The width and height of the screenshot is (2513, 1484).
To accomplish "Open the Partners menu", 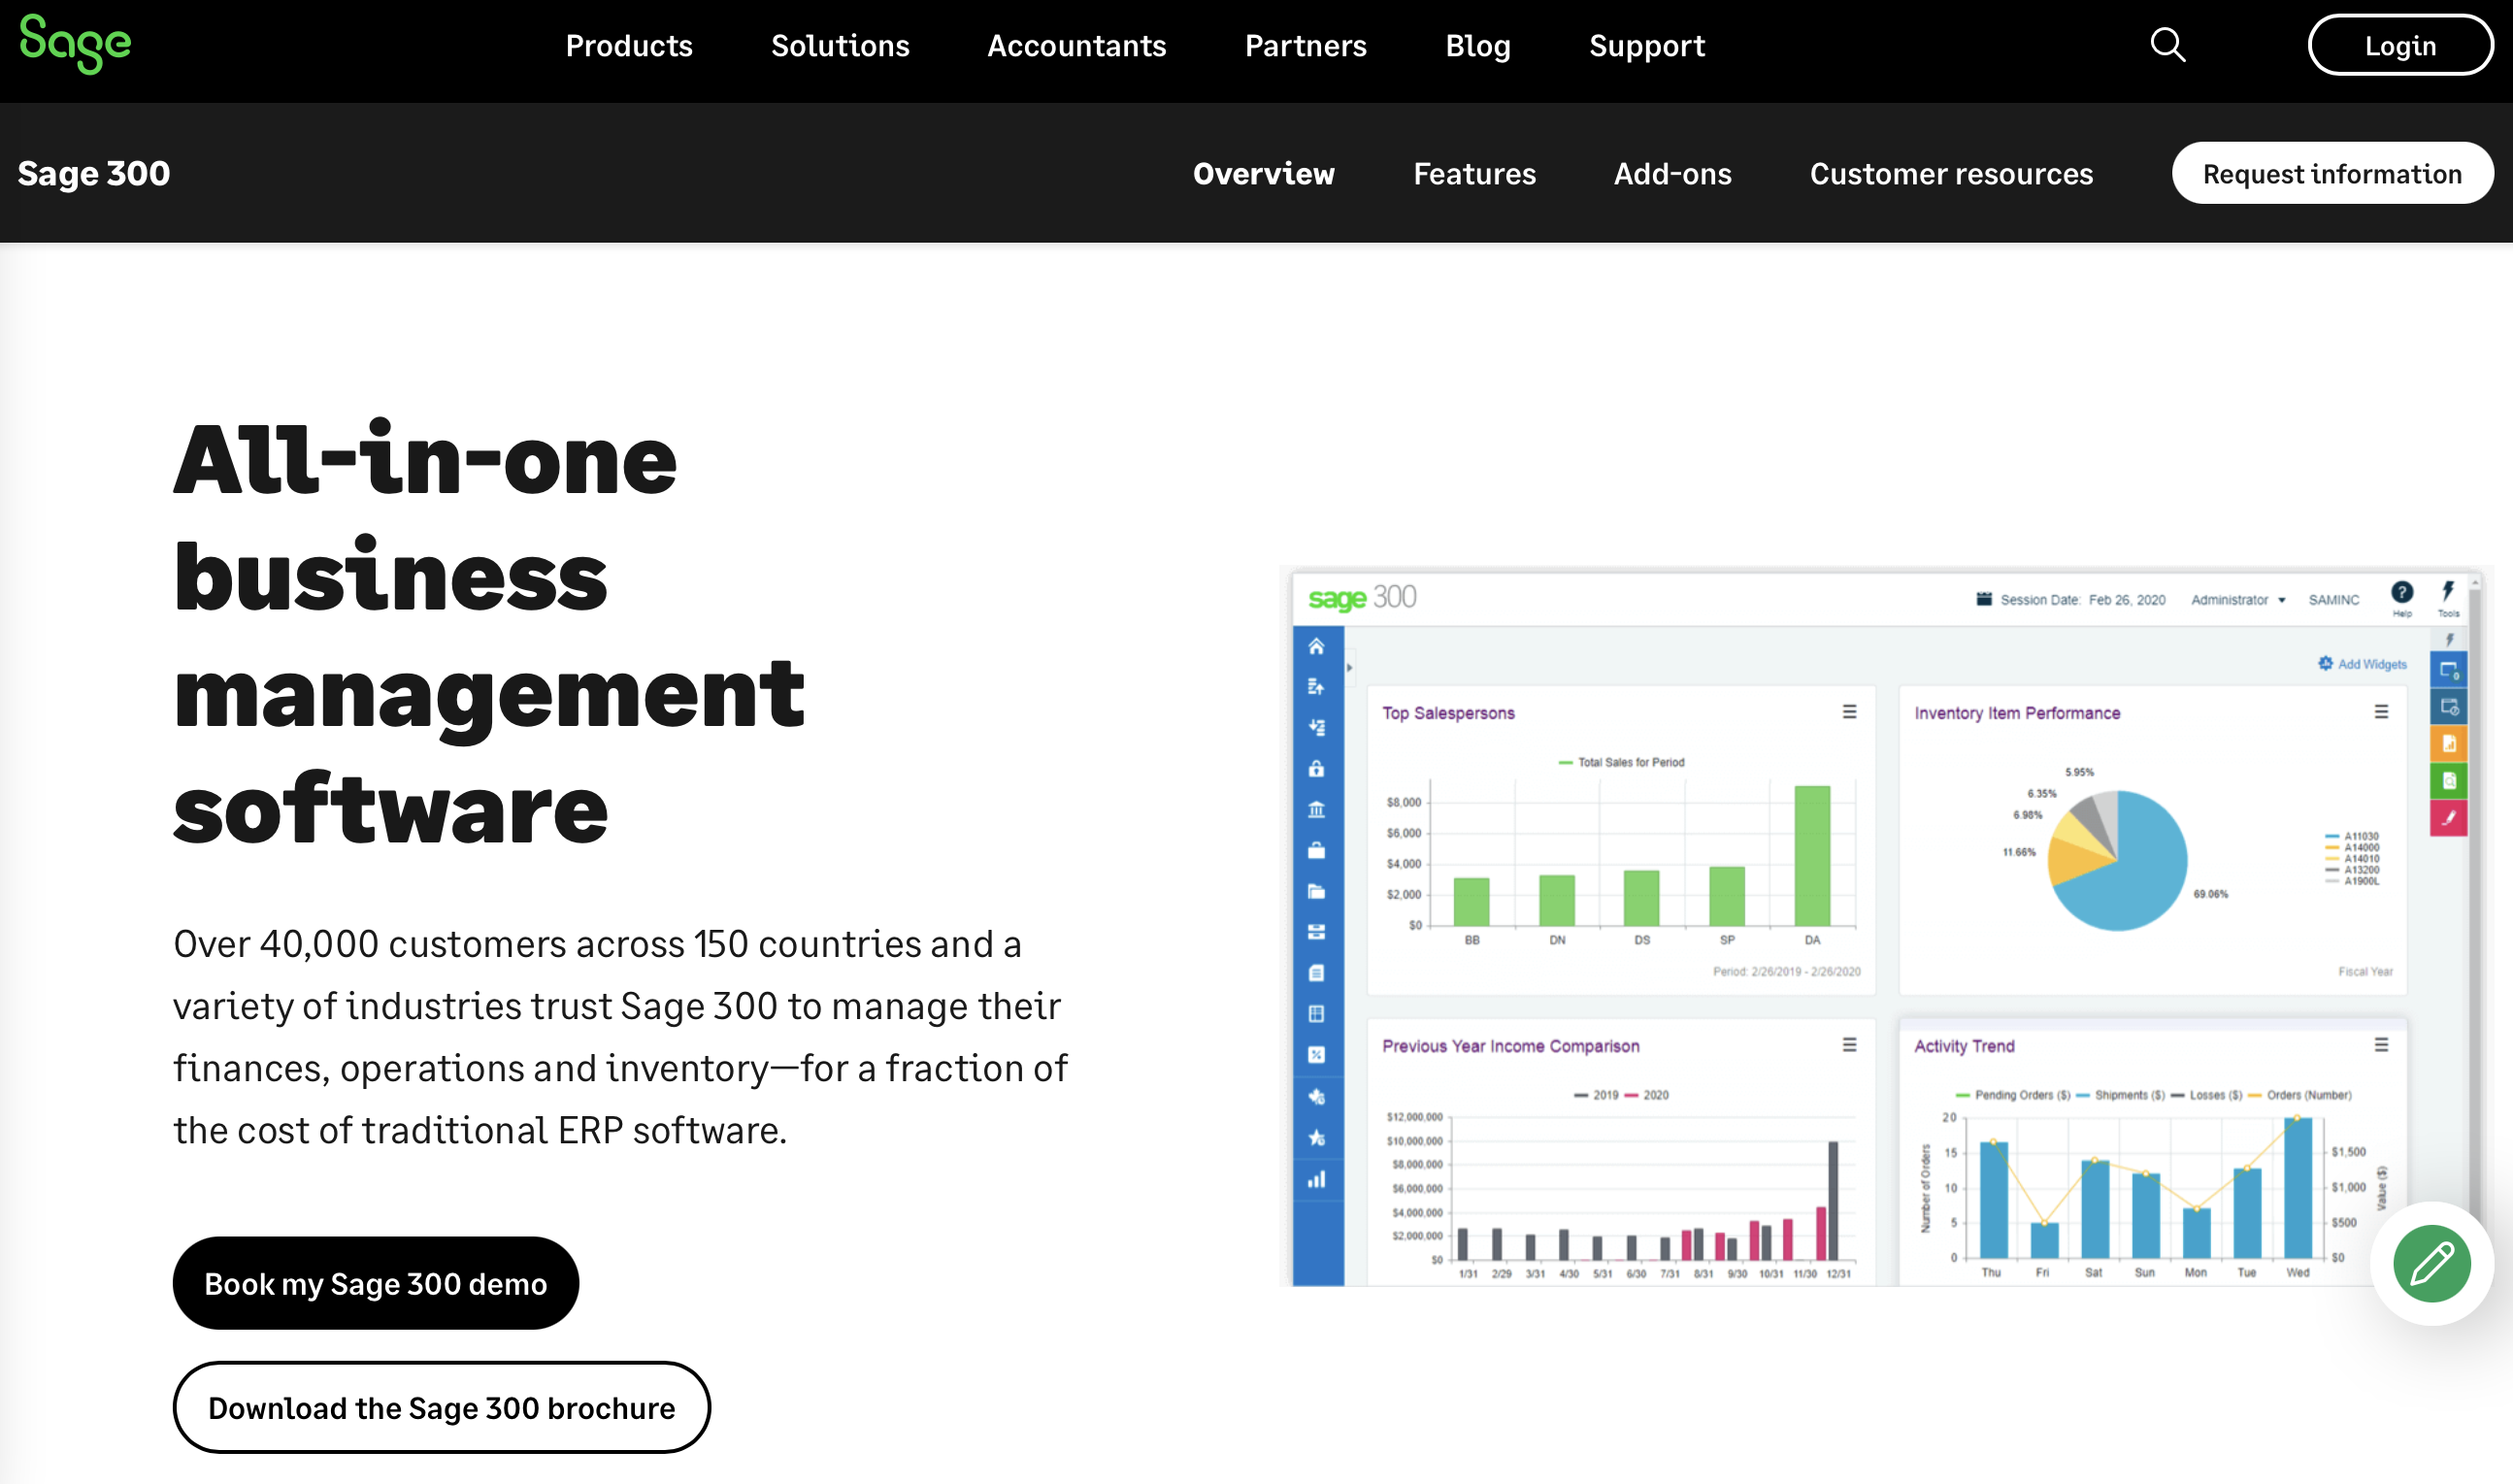I will 1305,46.
